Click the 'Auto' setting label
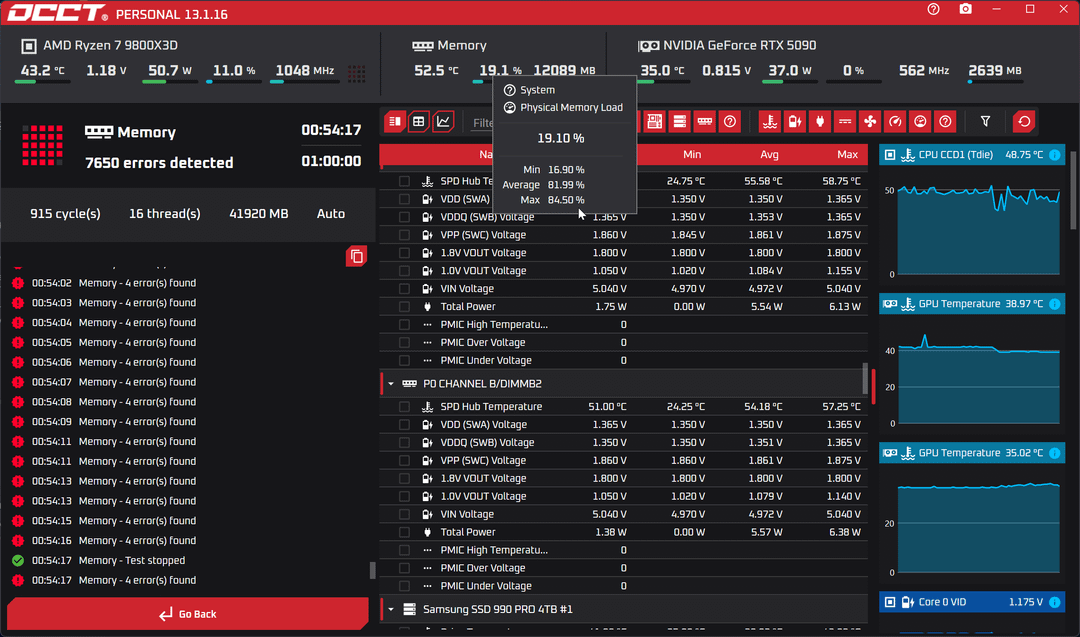The image size is (1080, 637). tap(331, 214)
